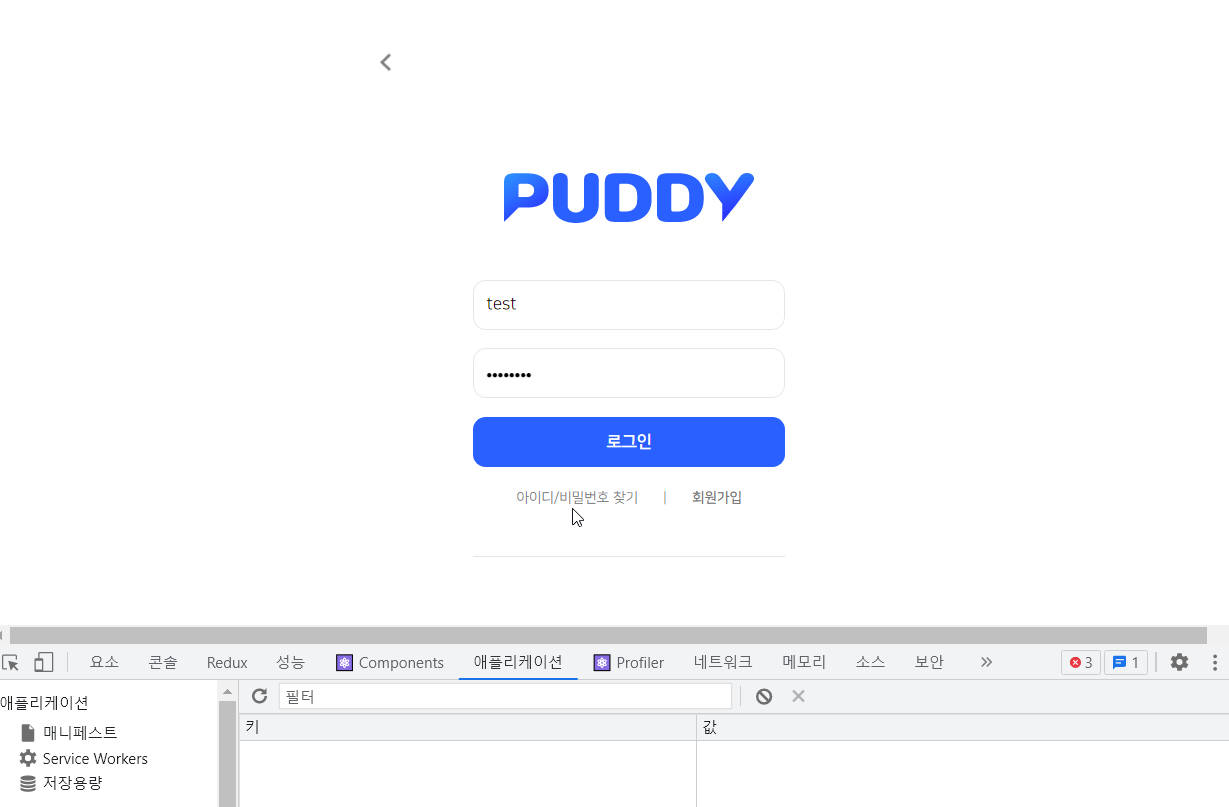The image size is (1229, 807).
Task: Click the Components tab React icon
Action: (345, 663)
